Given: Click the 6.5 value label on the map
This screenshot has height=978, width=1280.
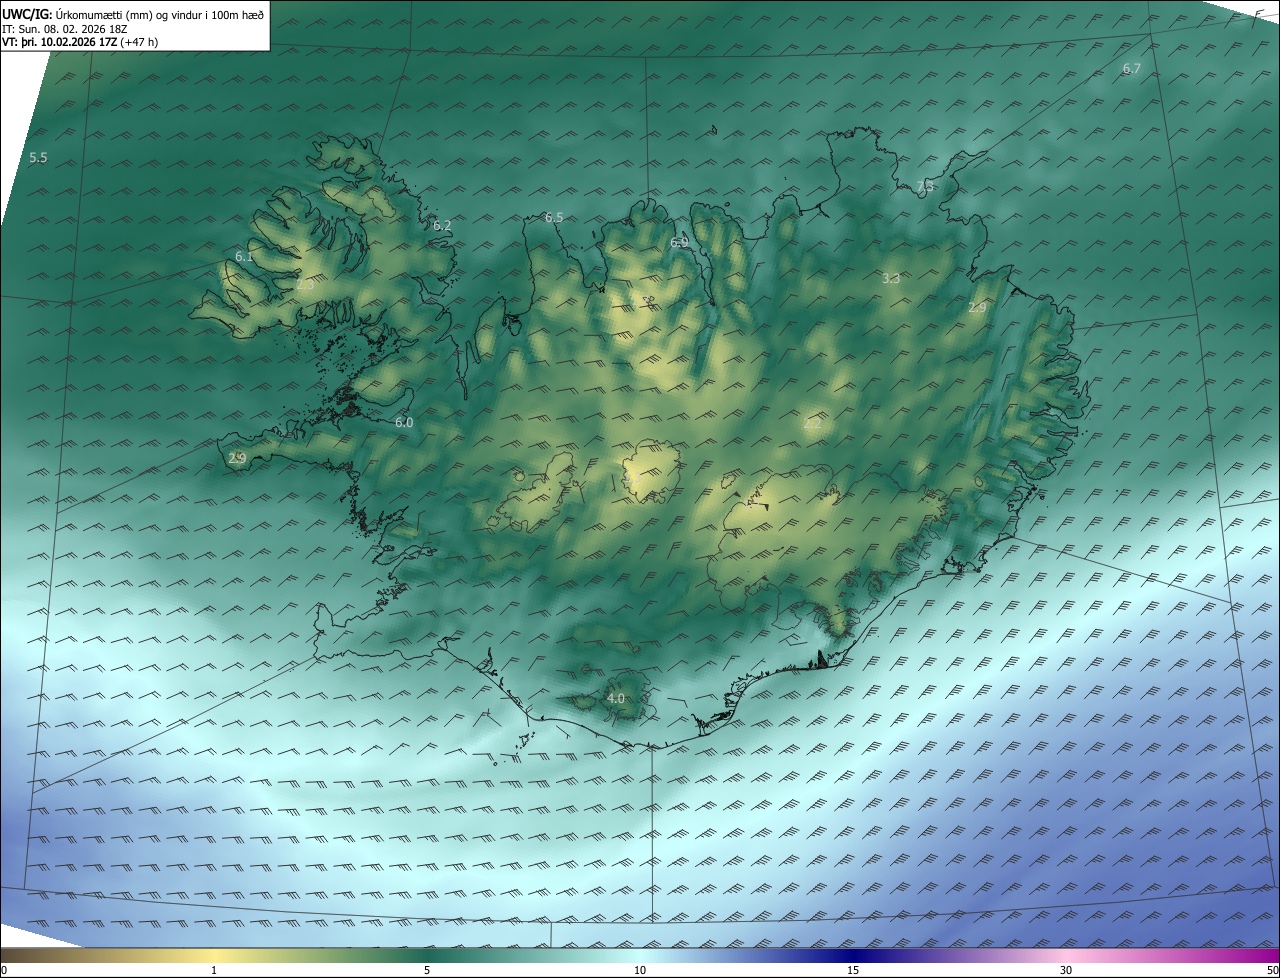Looking at the screenshot, I should [554, 218].
